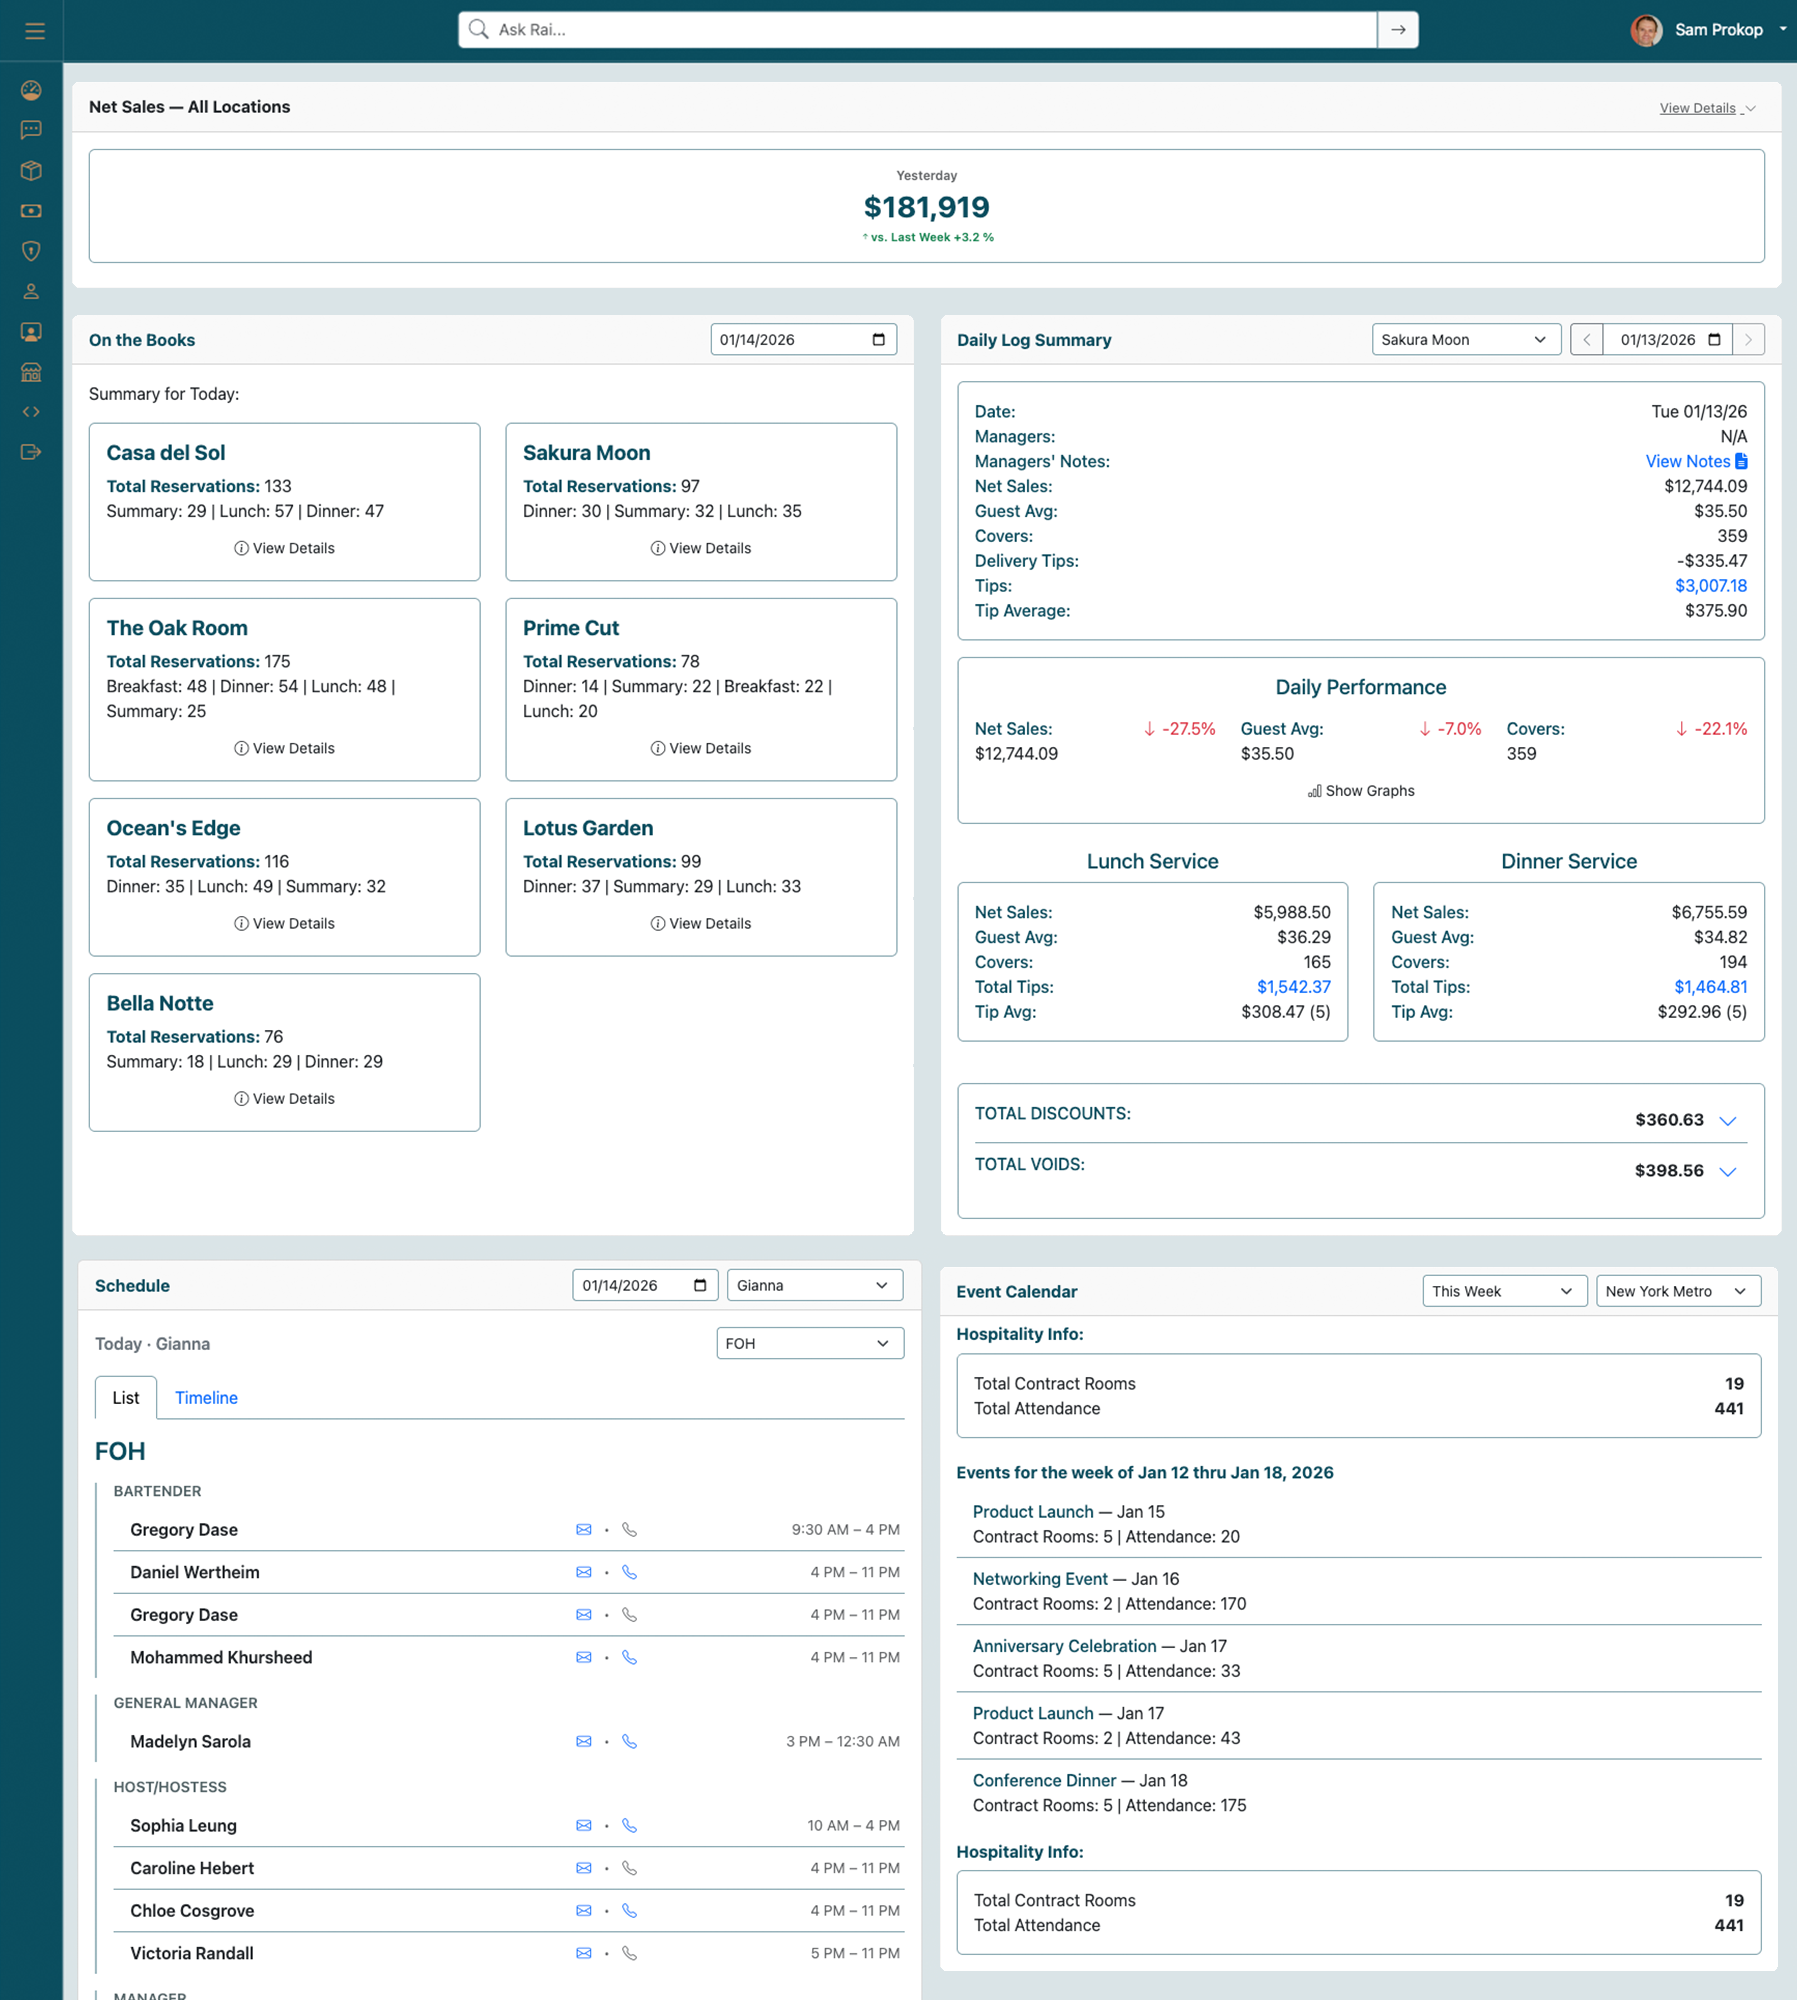Expand TOTAL DISCOUNTS details

(1729, 1121)
